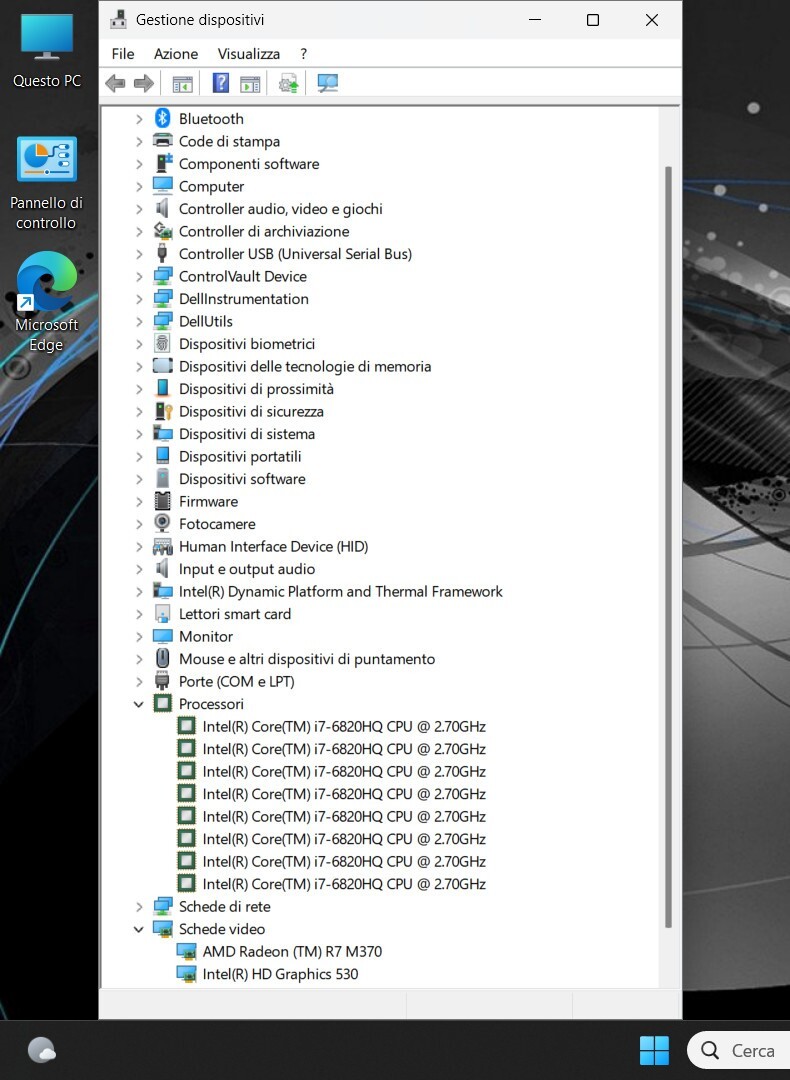Viewport: 790px width, 1080px height.
Task: Click the Device Manager title bar icon
Action: coord(118,19)
